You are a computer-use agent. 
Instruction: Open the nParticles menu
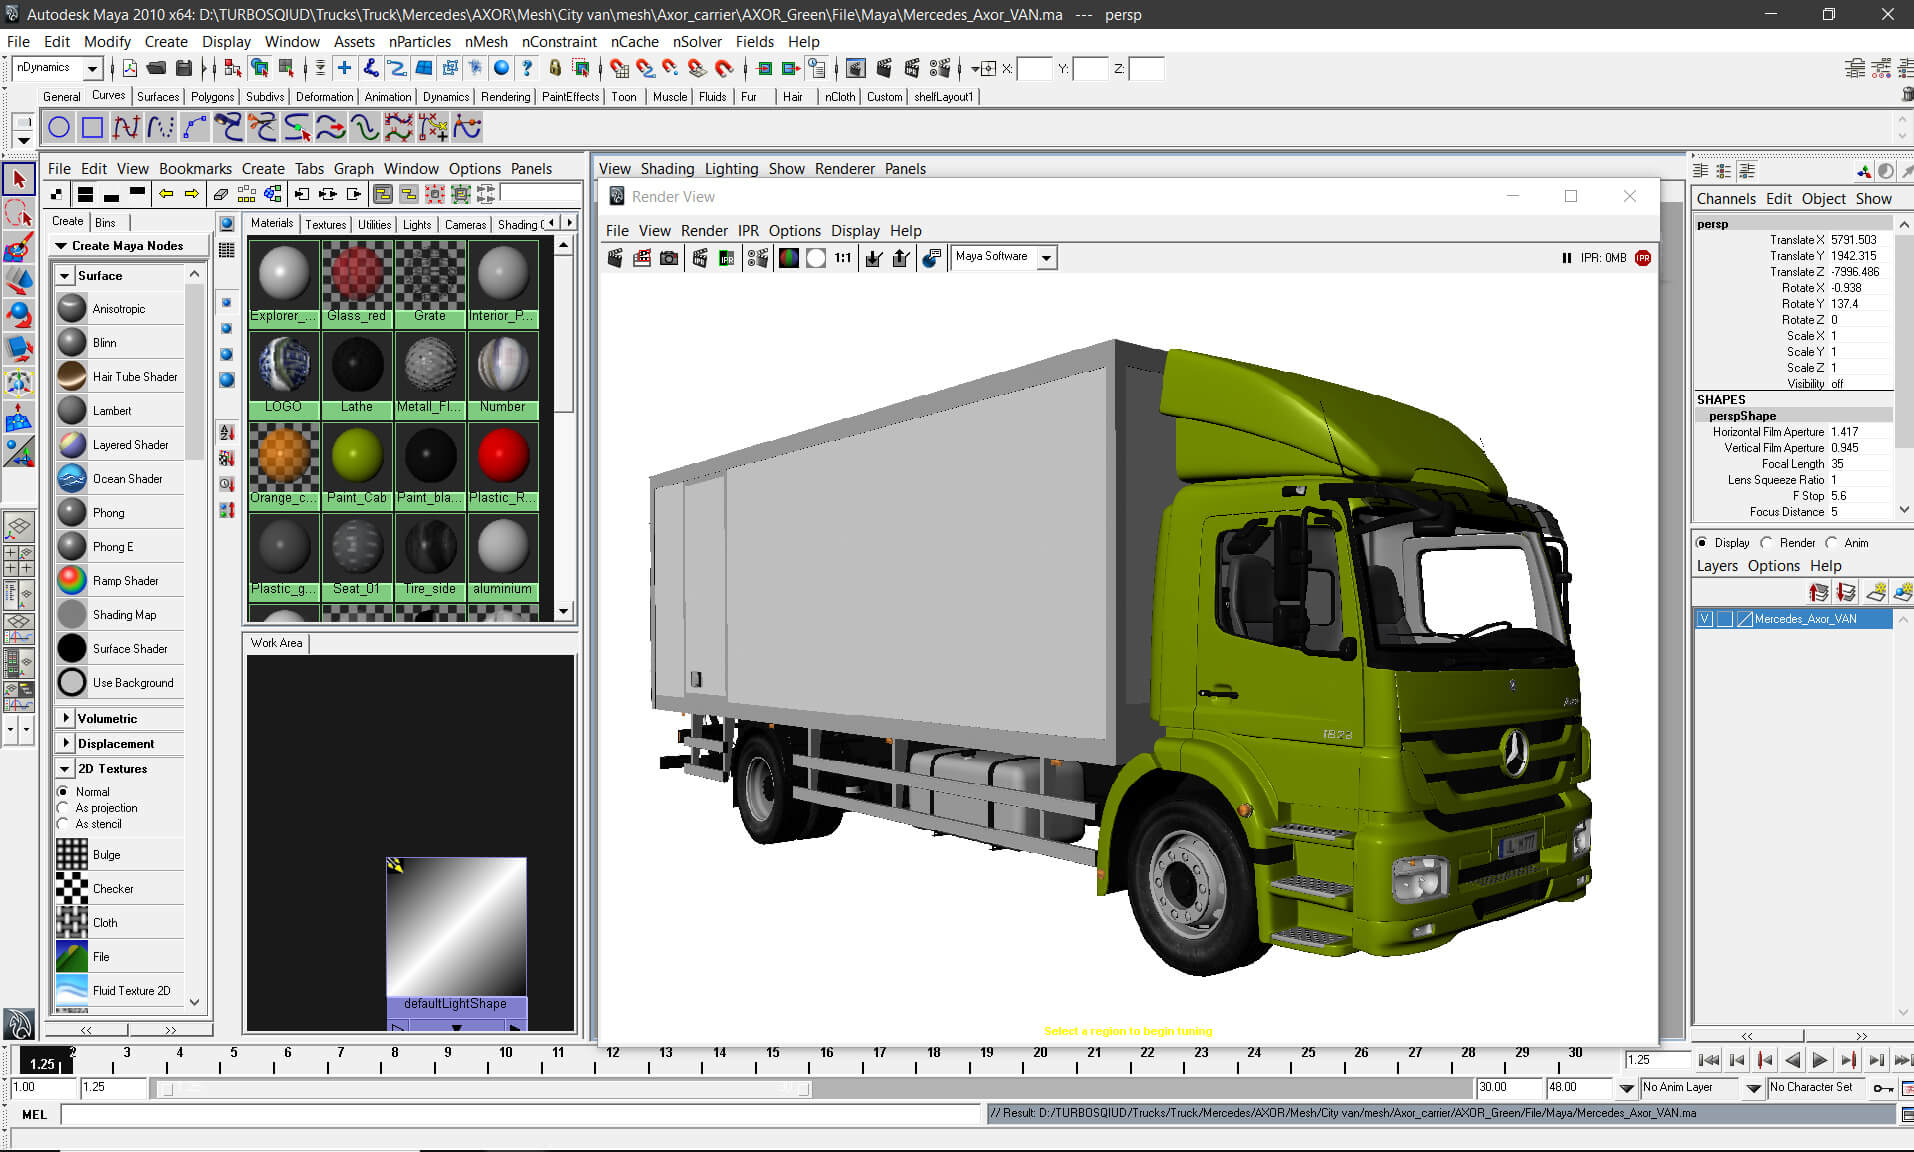point(420,41)
